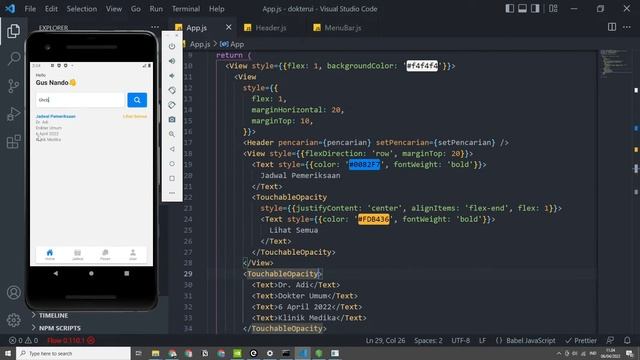
Task: Tap the User tab in app bottom bar
Action: pyautogui.click(x=133, y=255)
